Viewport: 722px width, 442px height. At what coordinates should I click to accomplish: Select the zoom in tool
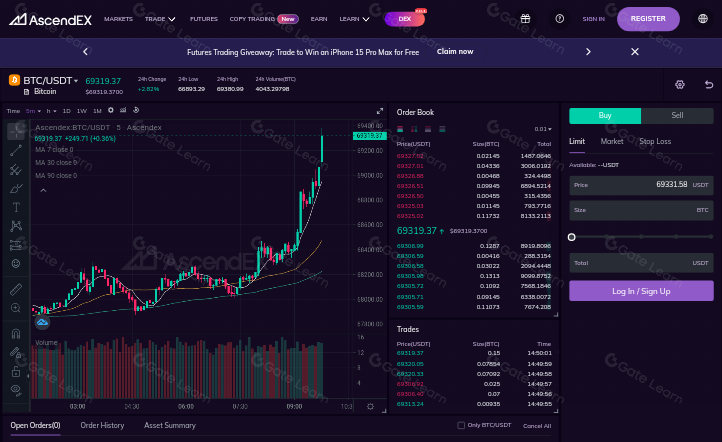[x=16, y=308]
